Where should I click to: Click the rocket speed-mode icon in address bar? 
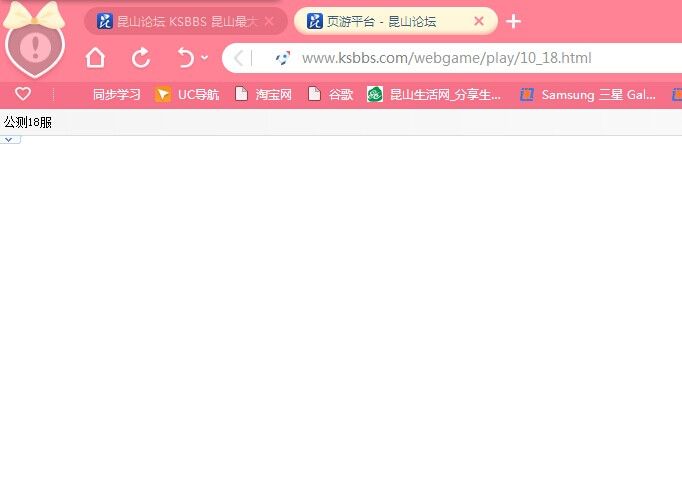[283, 58]
